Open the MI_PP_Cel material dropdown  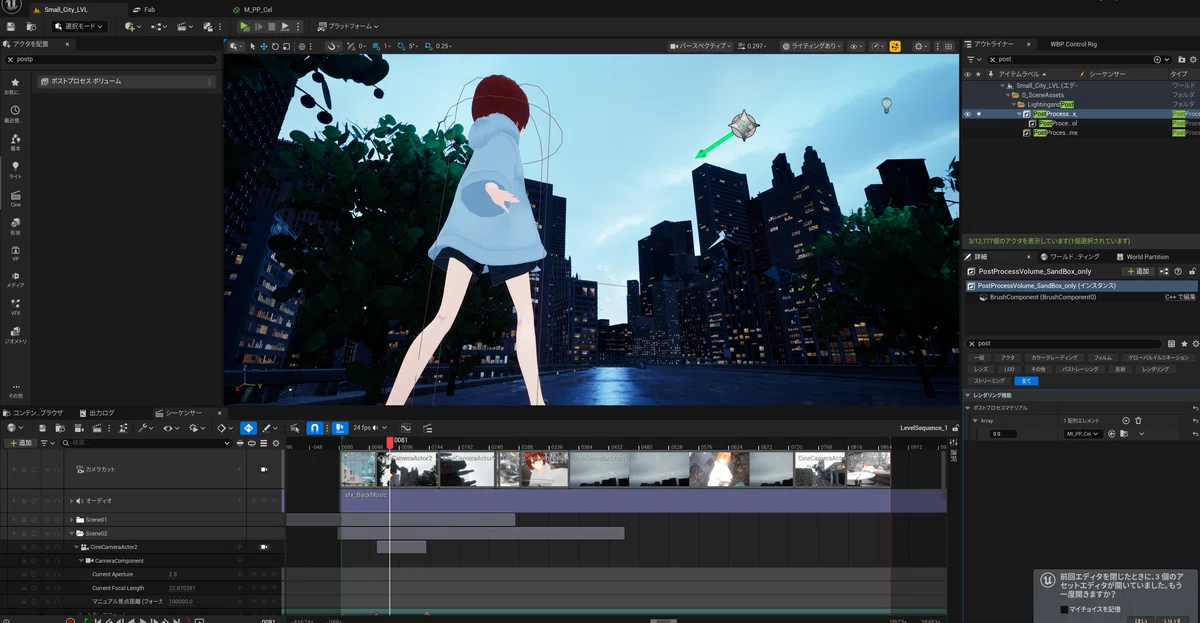[x=1083, y=434]
